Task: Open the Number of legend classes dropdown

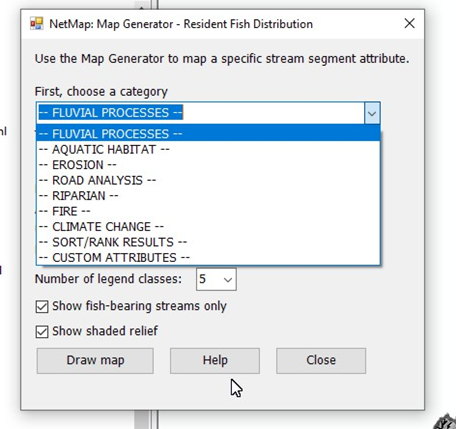Action: [216, 279]
